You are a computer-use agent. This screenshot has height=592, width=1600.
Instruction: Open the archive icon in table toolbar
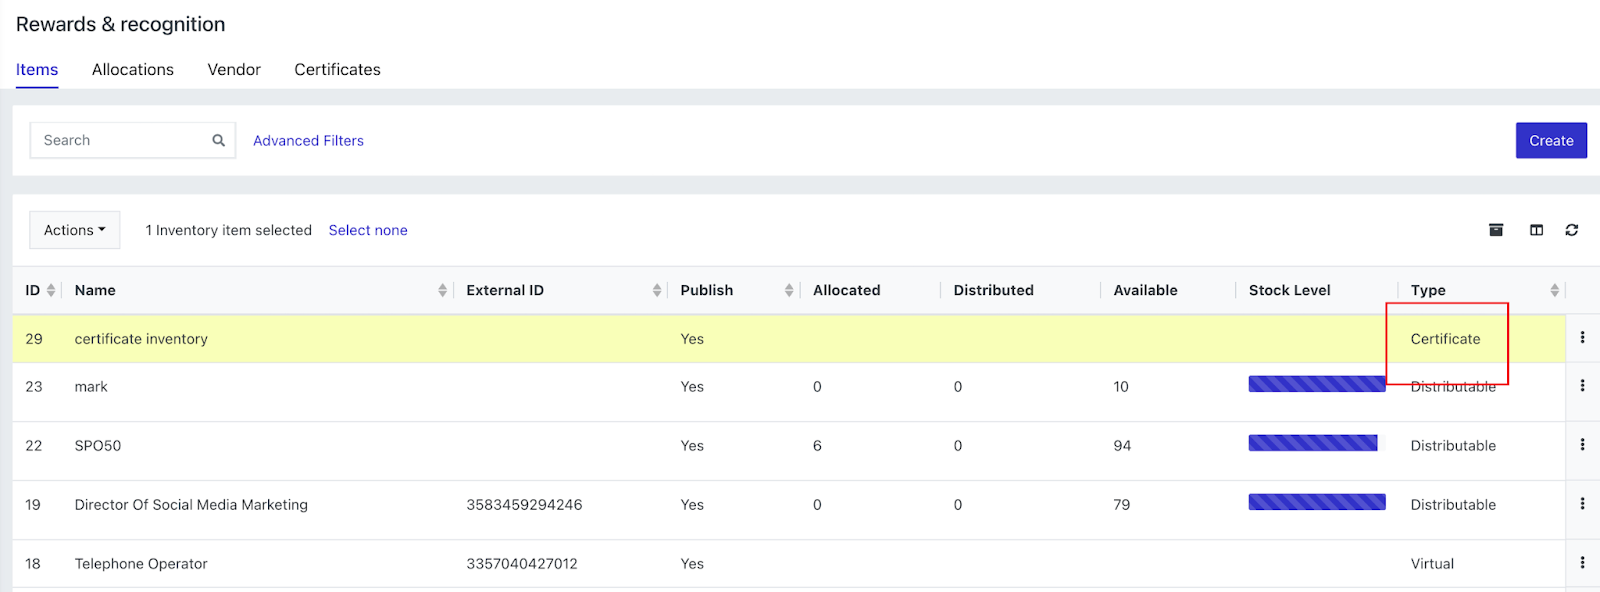tap(1496, 230)
